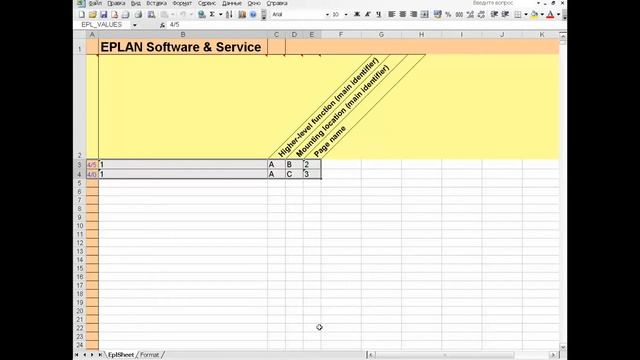
Task: Click the Print icon in the toolbar
Action: 138,15
